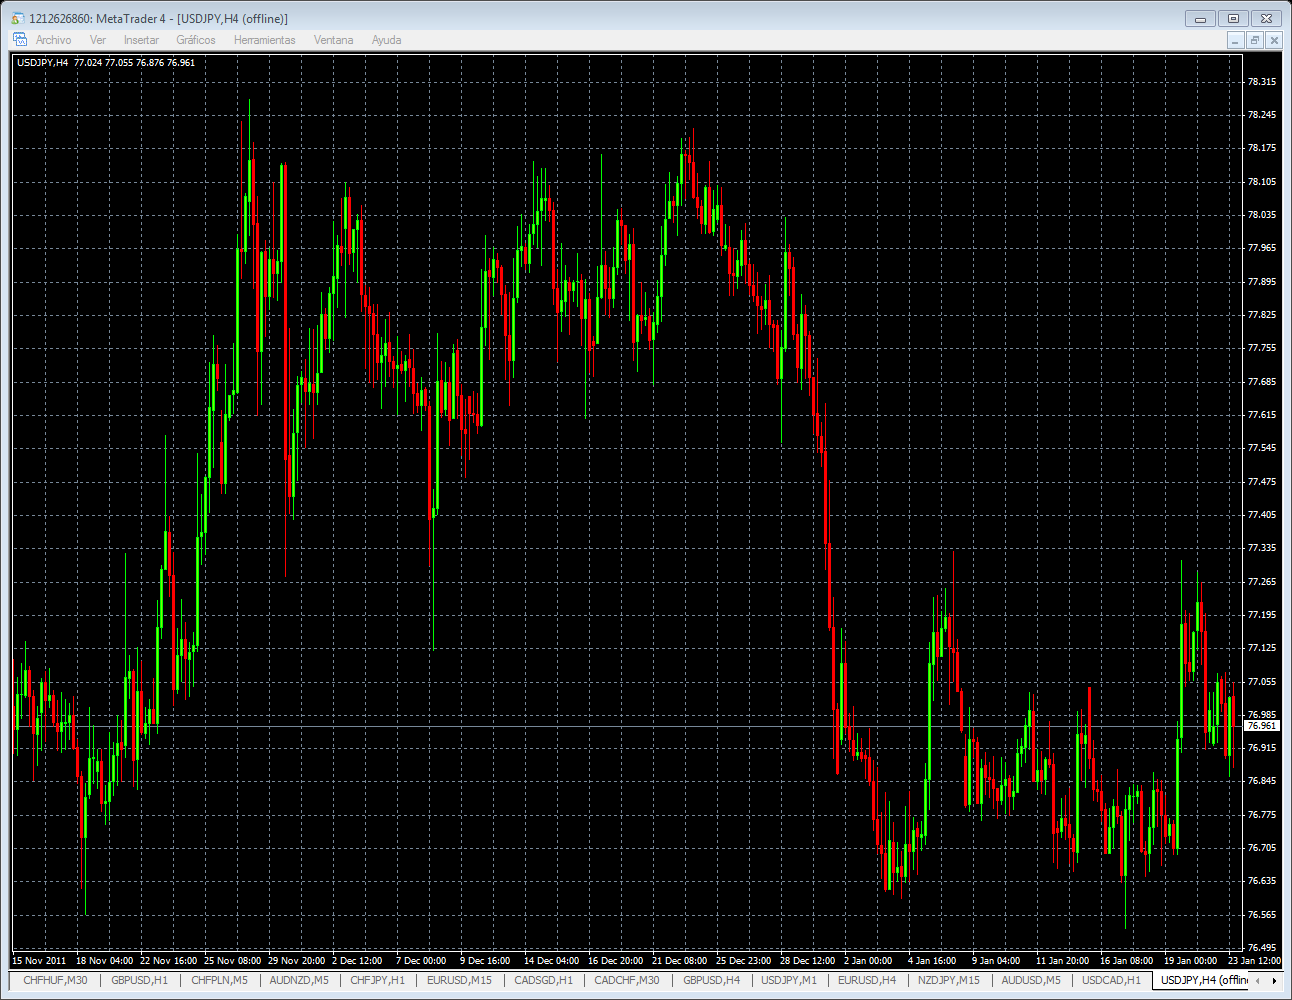Click the USDJPY,H4 OHLC header text
Screen dimensions: 1292x1000
click(x=106, y=62)
